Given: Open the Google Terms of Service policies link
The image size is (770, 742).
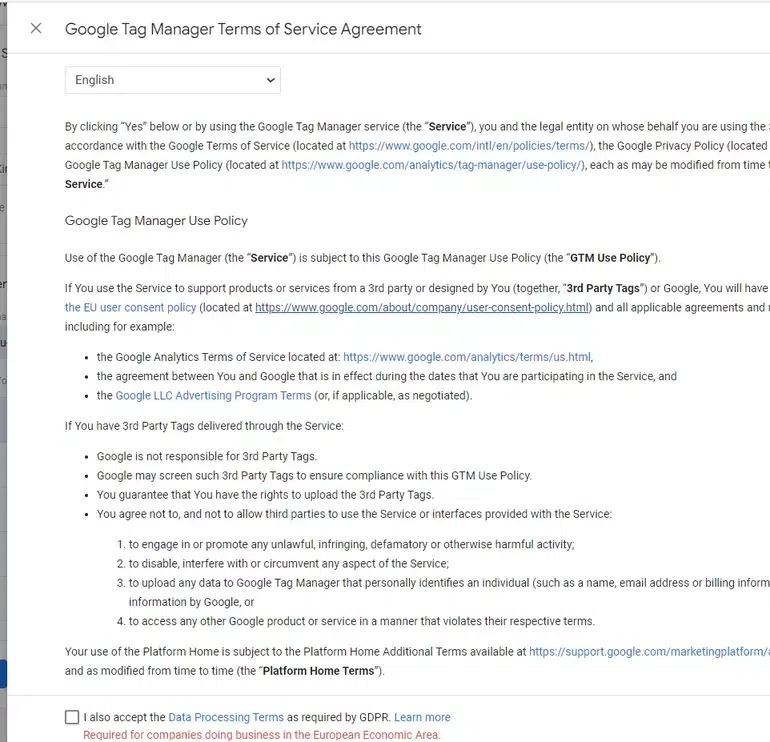Looking at the screenshot, I should [470, 146].
